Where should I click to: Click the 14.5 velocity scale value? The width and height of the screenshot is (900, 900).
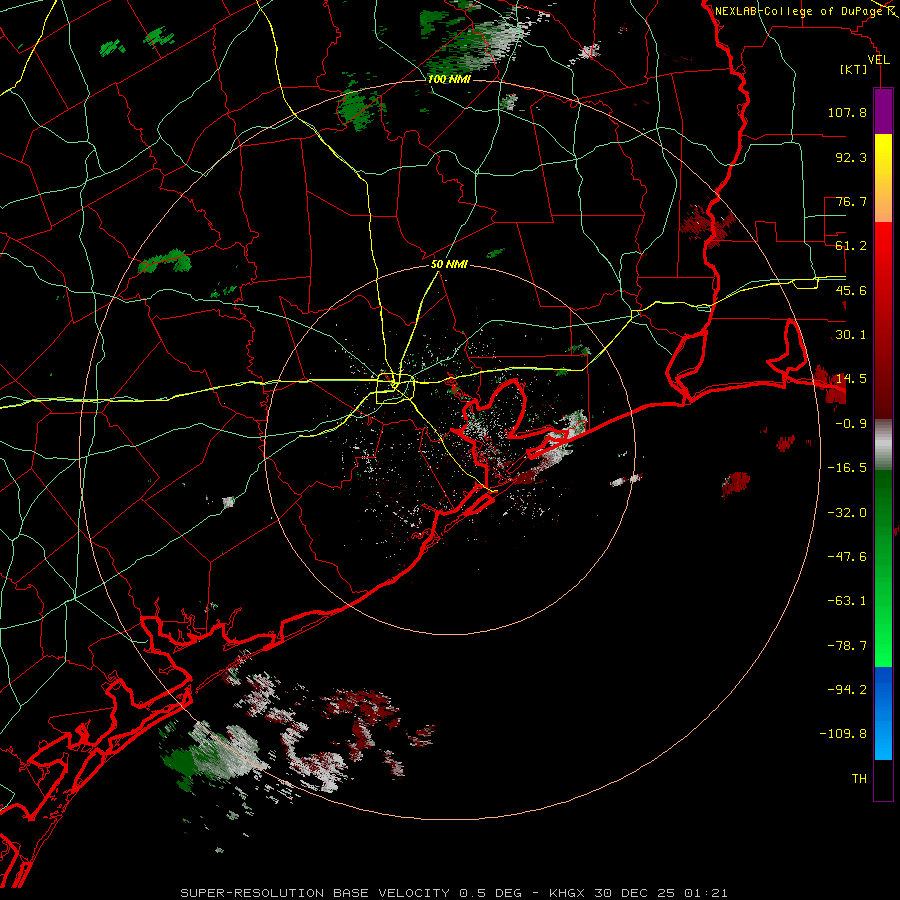point(851,379)
